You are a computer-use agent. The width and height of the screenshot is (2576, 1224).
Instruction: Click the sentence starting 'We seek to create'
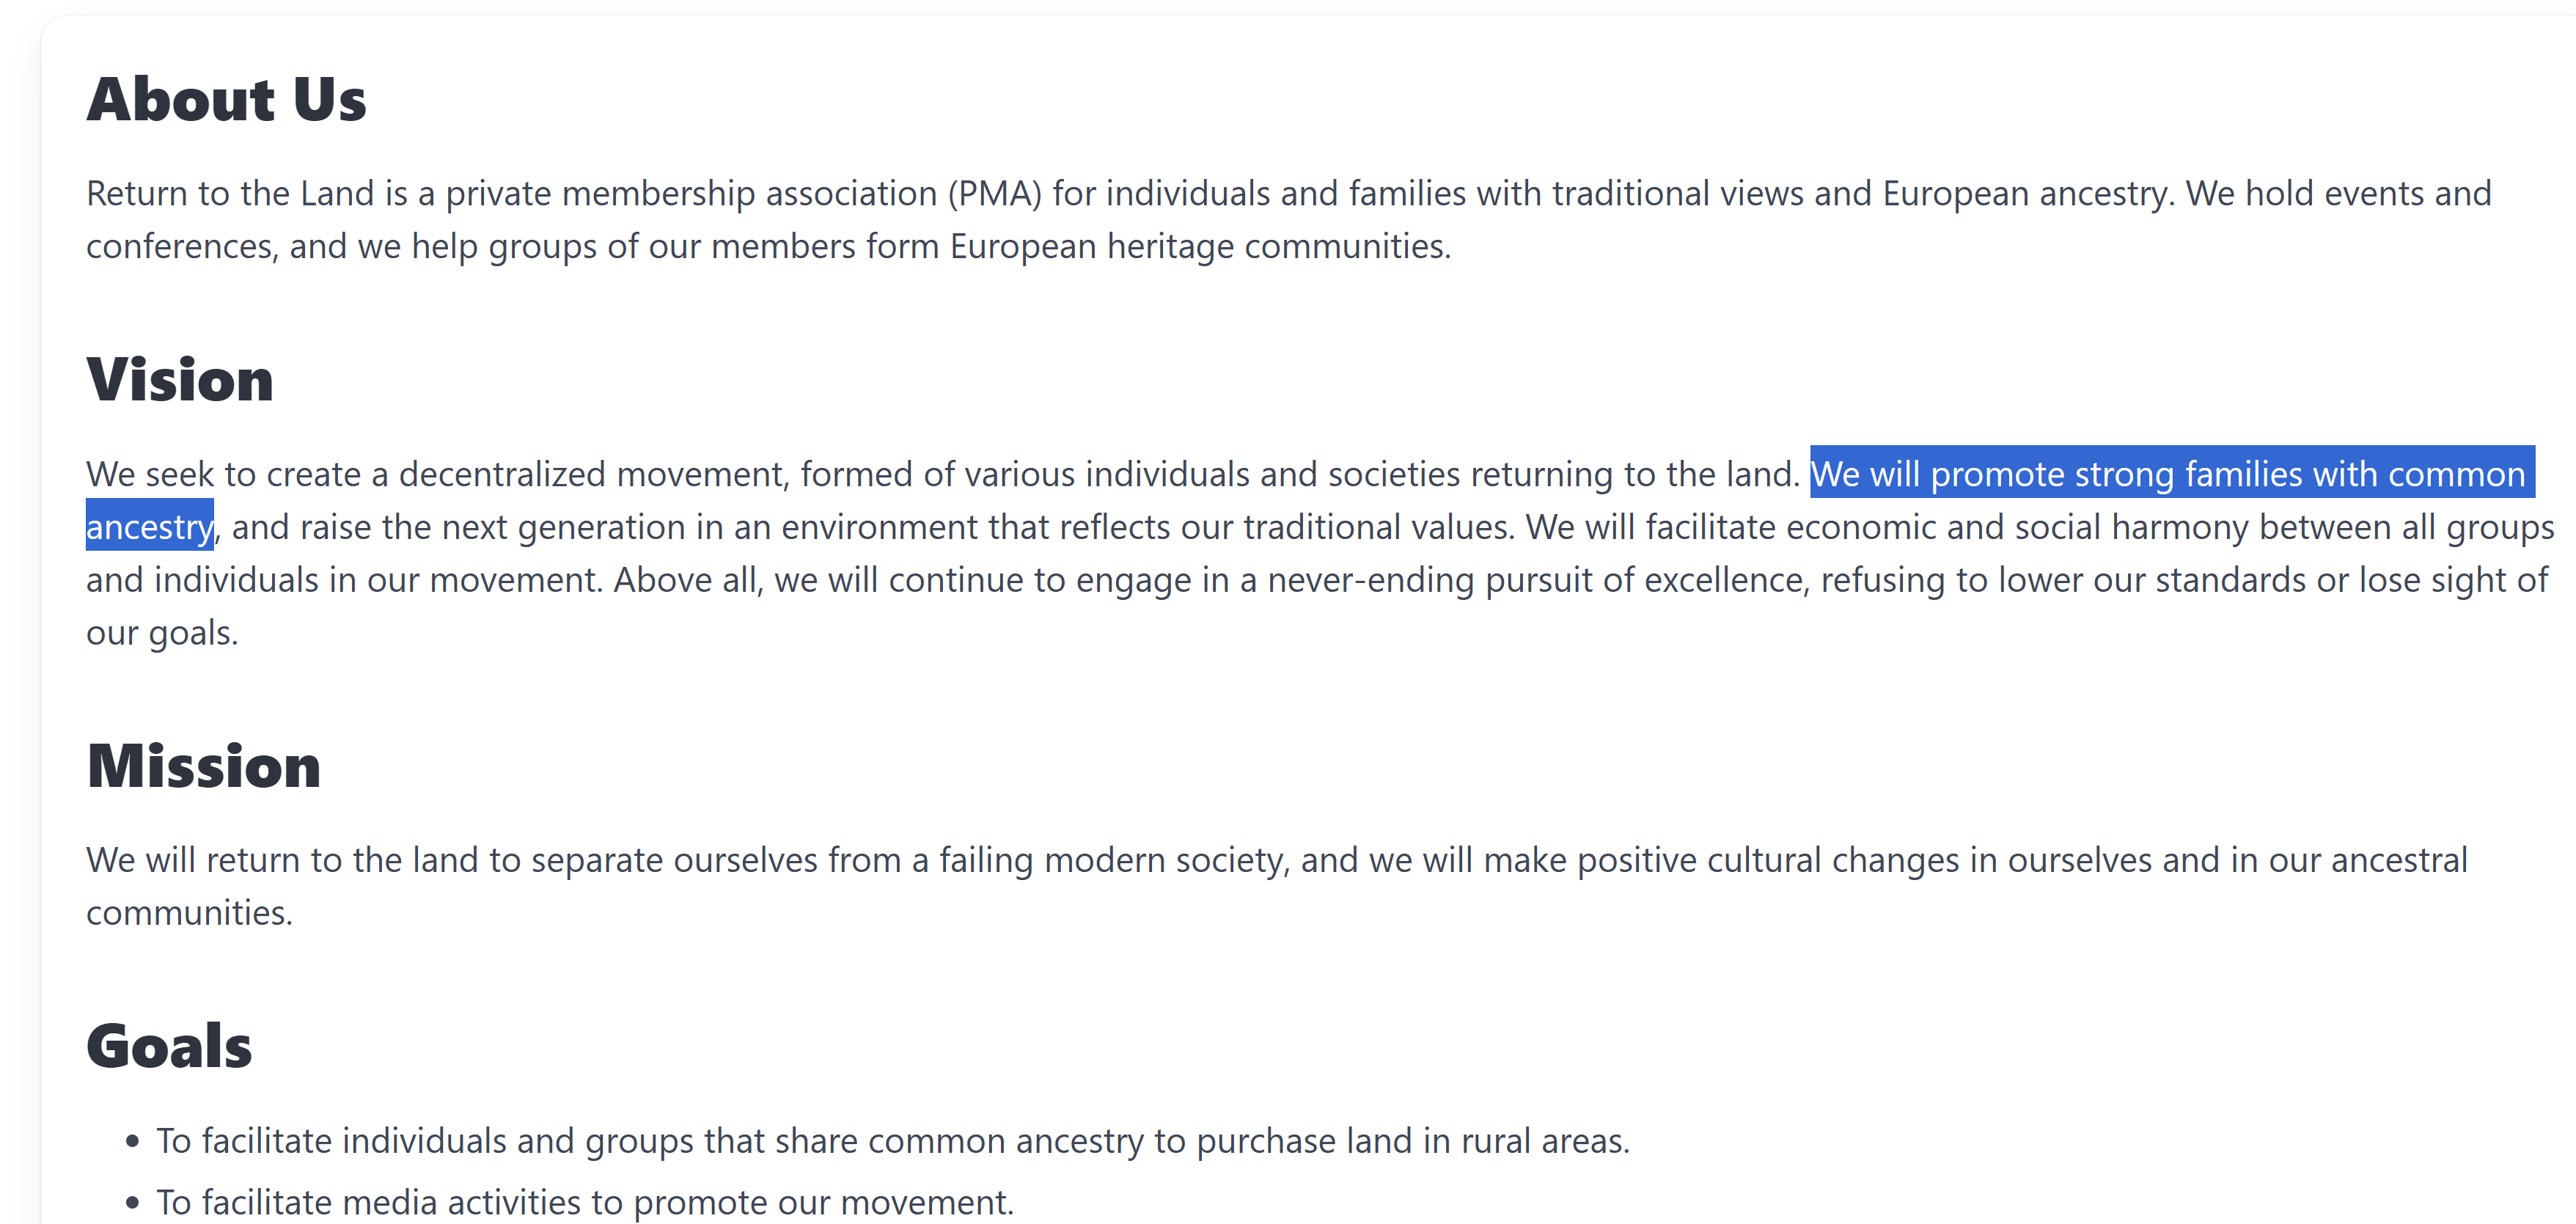[943, 473]
